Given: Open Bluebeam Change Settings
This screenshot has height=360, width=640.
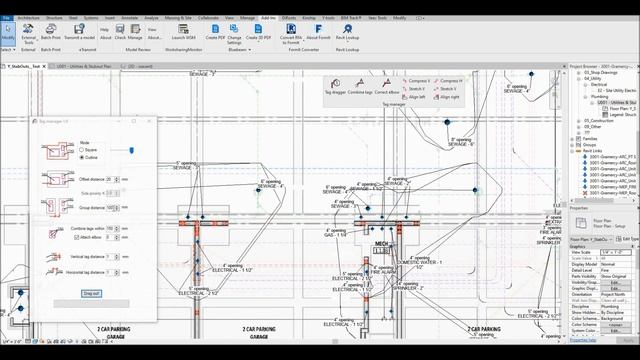Looking at the screenshot, I should pos(234,33).
